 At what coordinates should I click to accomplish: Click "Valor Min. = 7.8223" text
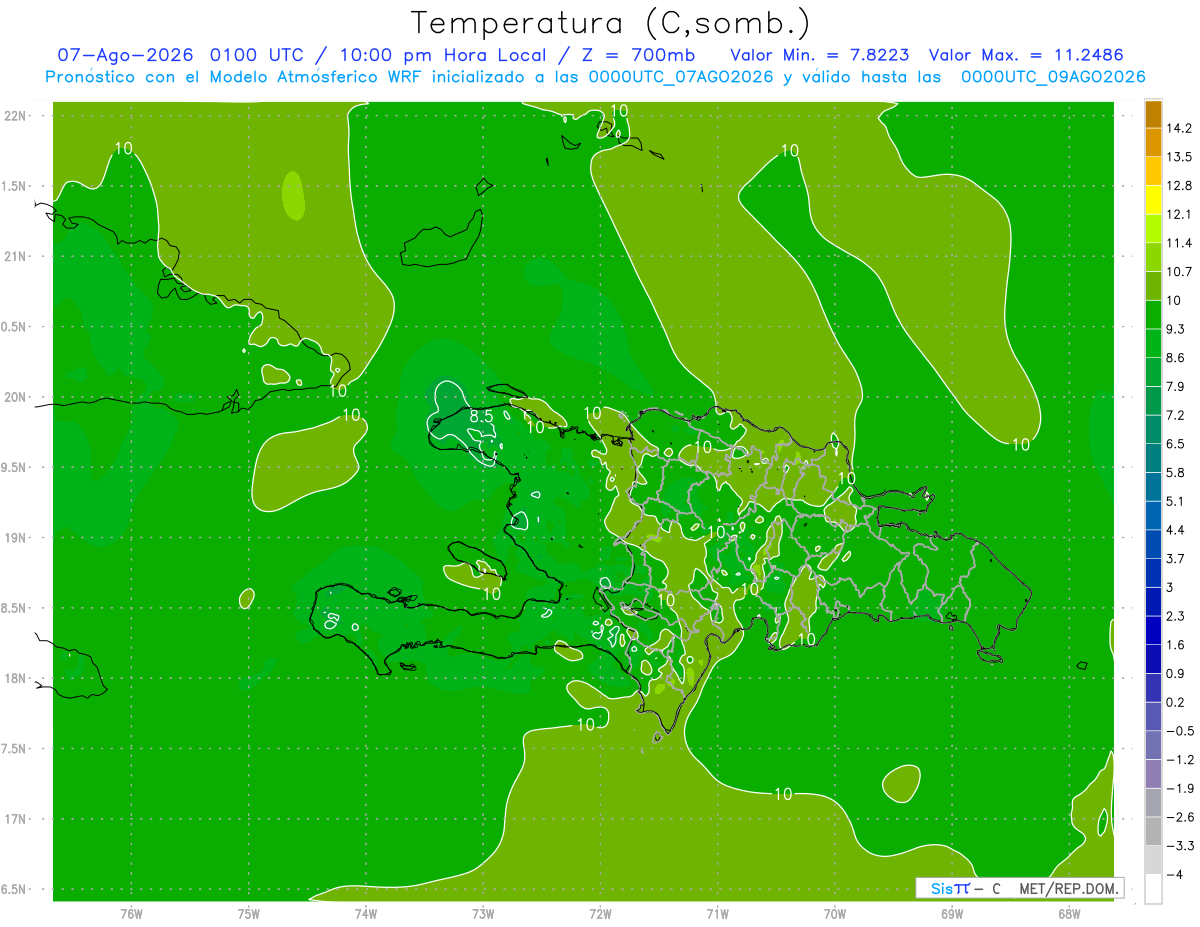pyautogui.click(x=821, y=55)
